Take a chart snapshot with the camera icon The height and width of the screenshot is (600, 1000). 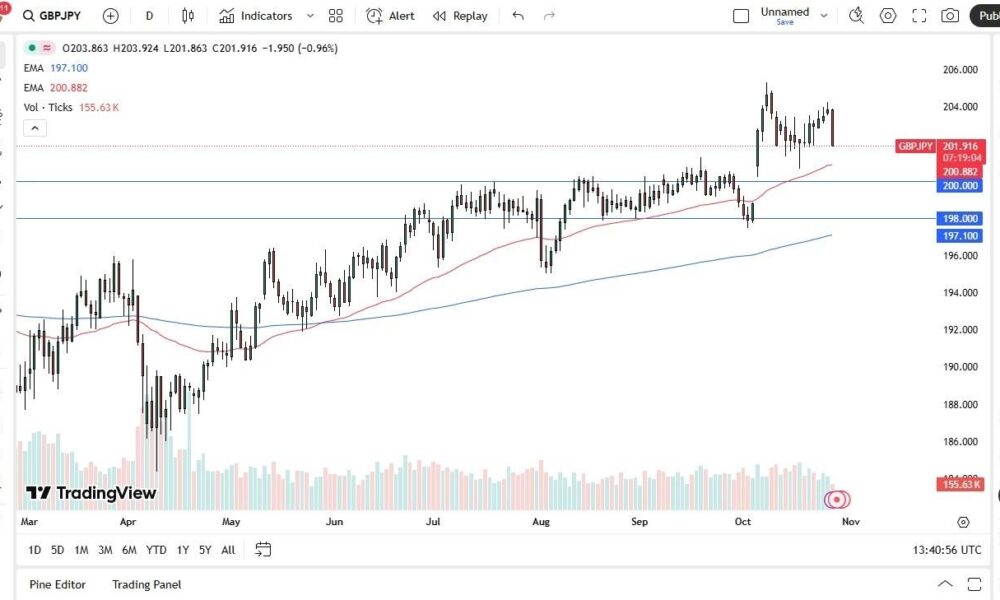[x=950, y=16]
